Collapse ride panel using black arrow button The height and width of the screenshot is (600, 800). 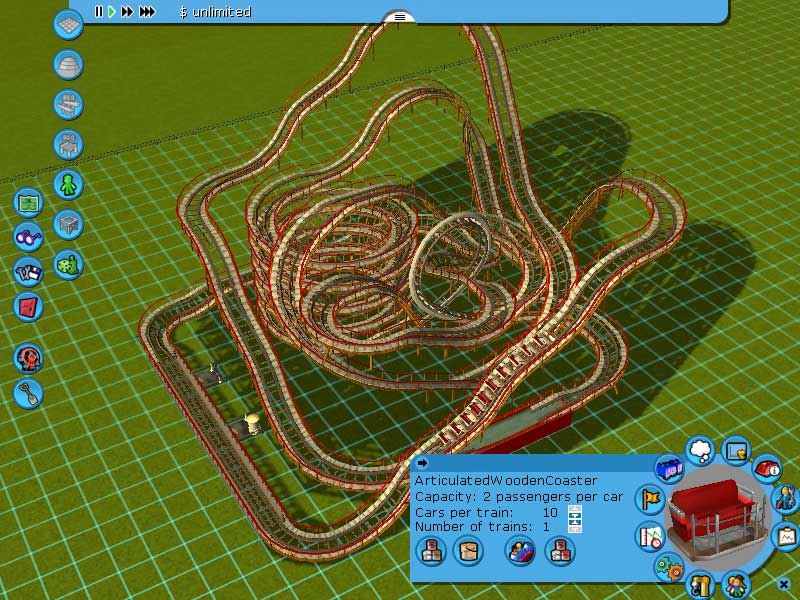click(x=422, y=463)
